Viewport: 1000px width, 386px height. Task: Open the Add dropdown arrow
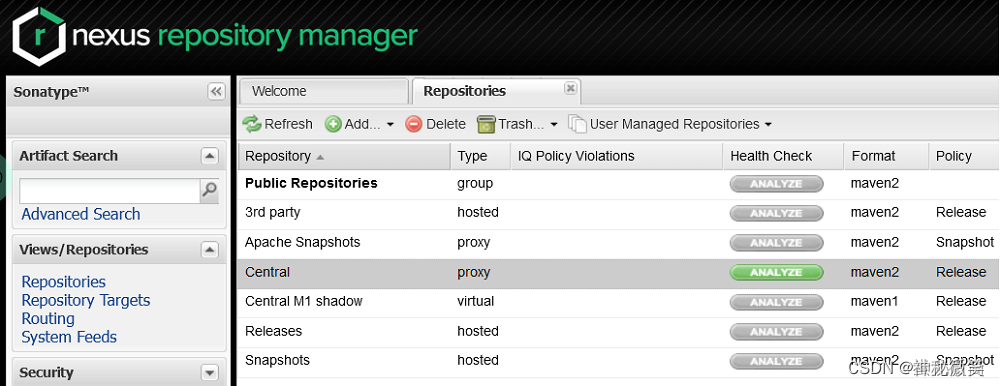(x=390, y=124)
